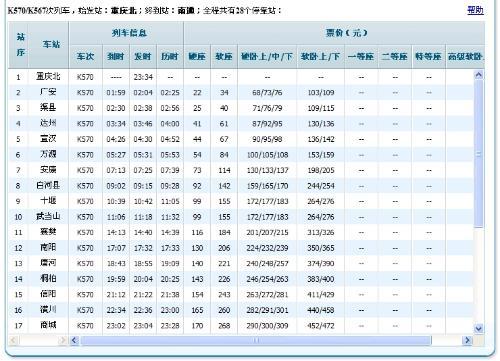Click the 列车信息 group header

pos(129,33)
